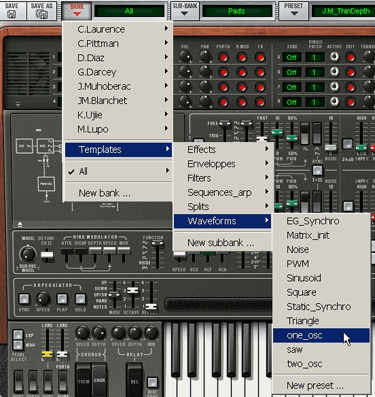Click New bank ... in the menu
This screenshot has width=375, height=397.
(118, 193)
